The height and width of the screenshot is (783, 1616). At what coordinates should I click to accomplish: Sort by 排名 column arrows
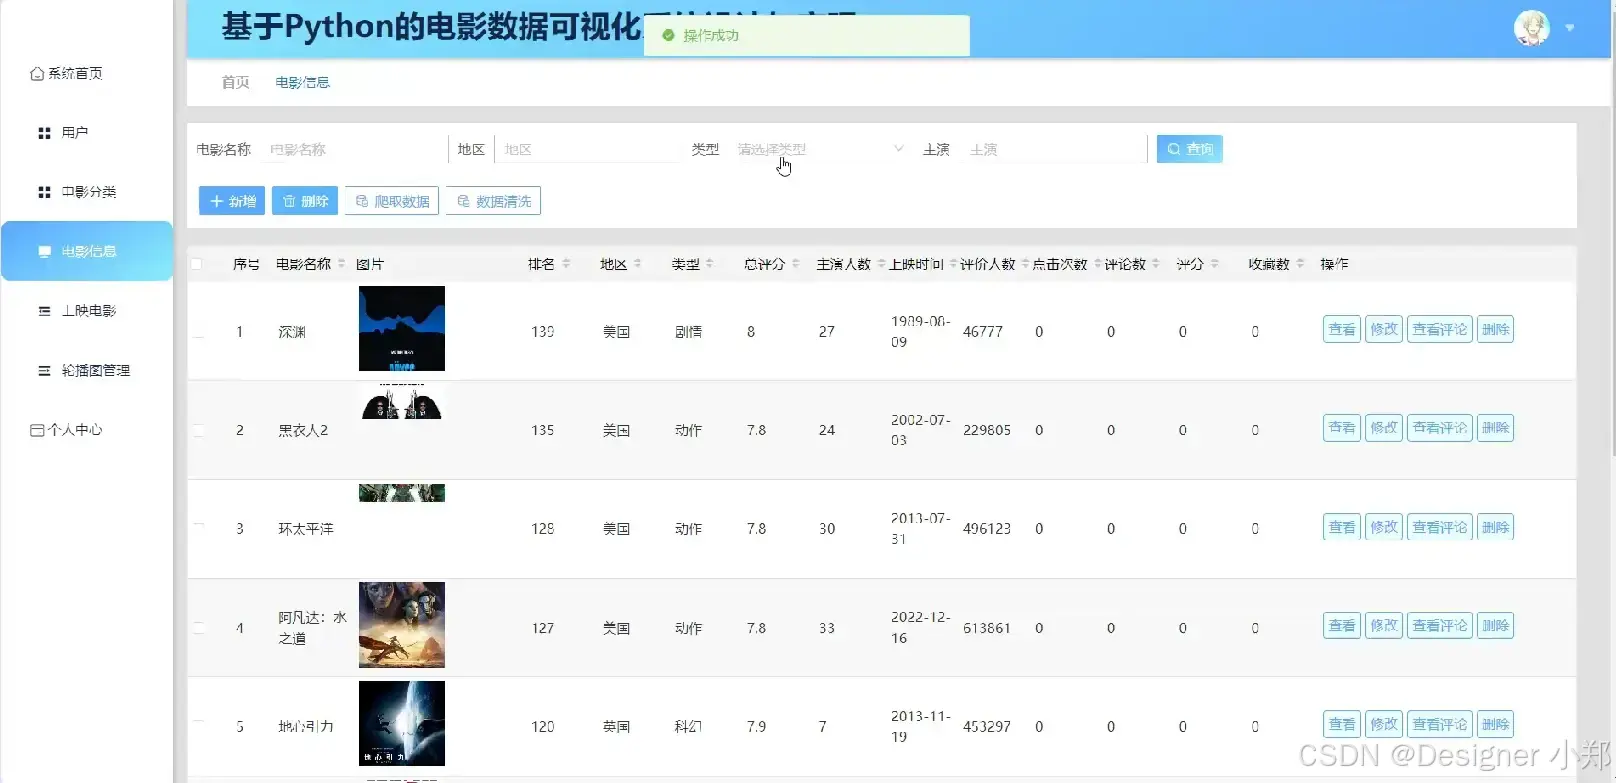(566, 264)
